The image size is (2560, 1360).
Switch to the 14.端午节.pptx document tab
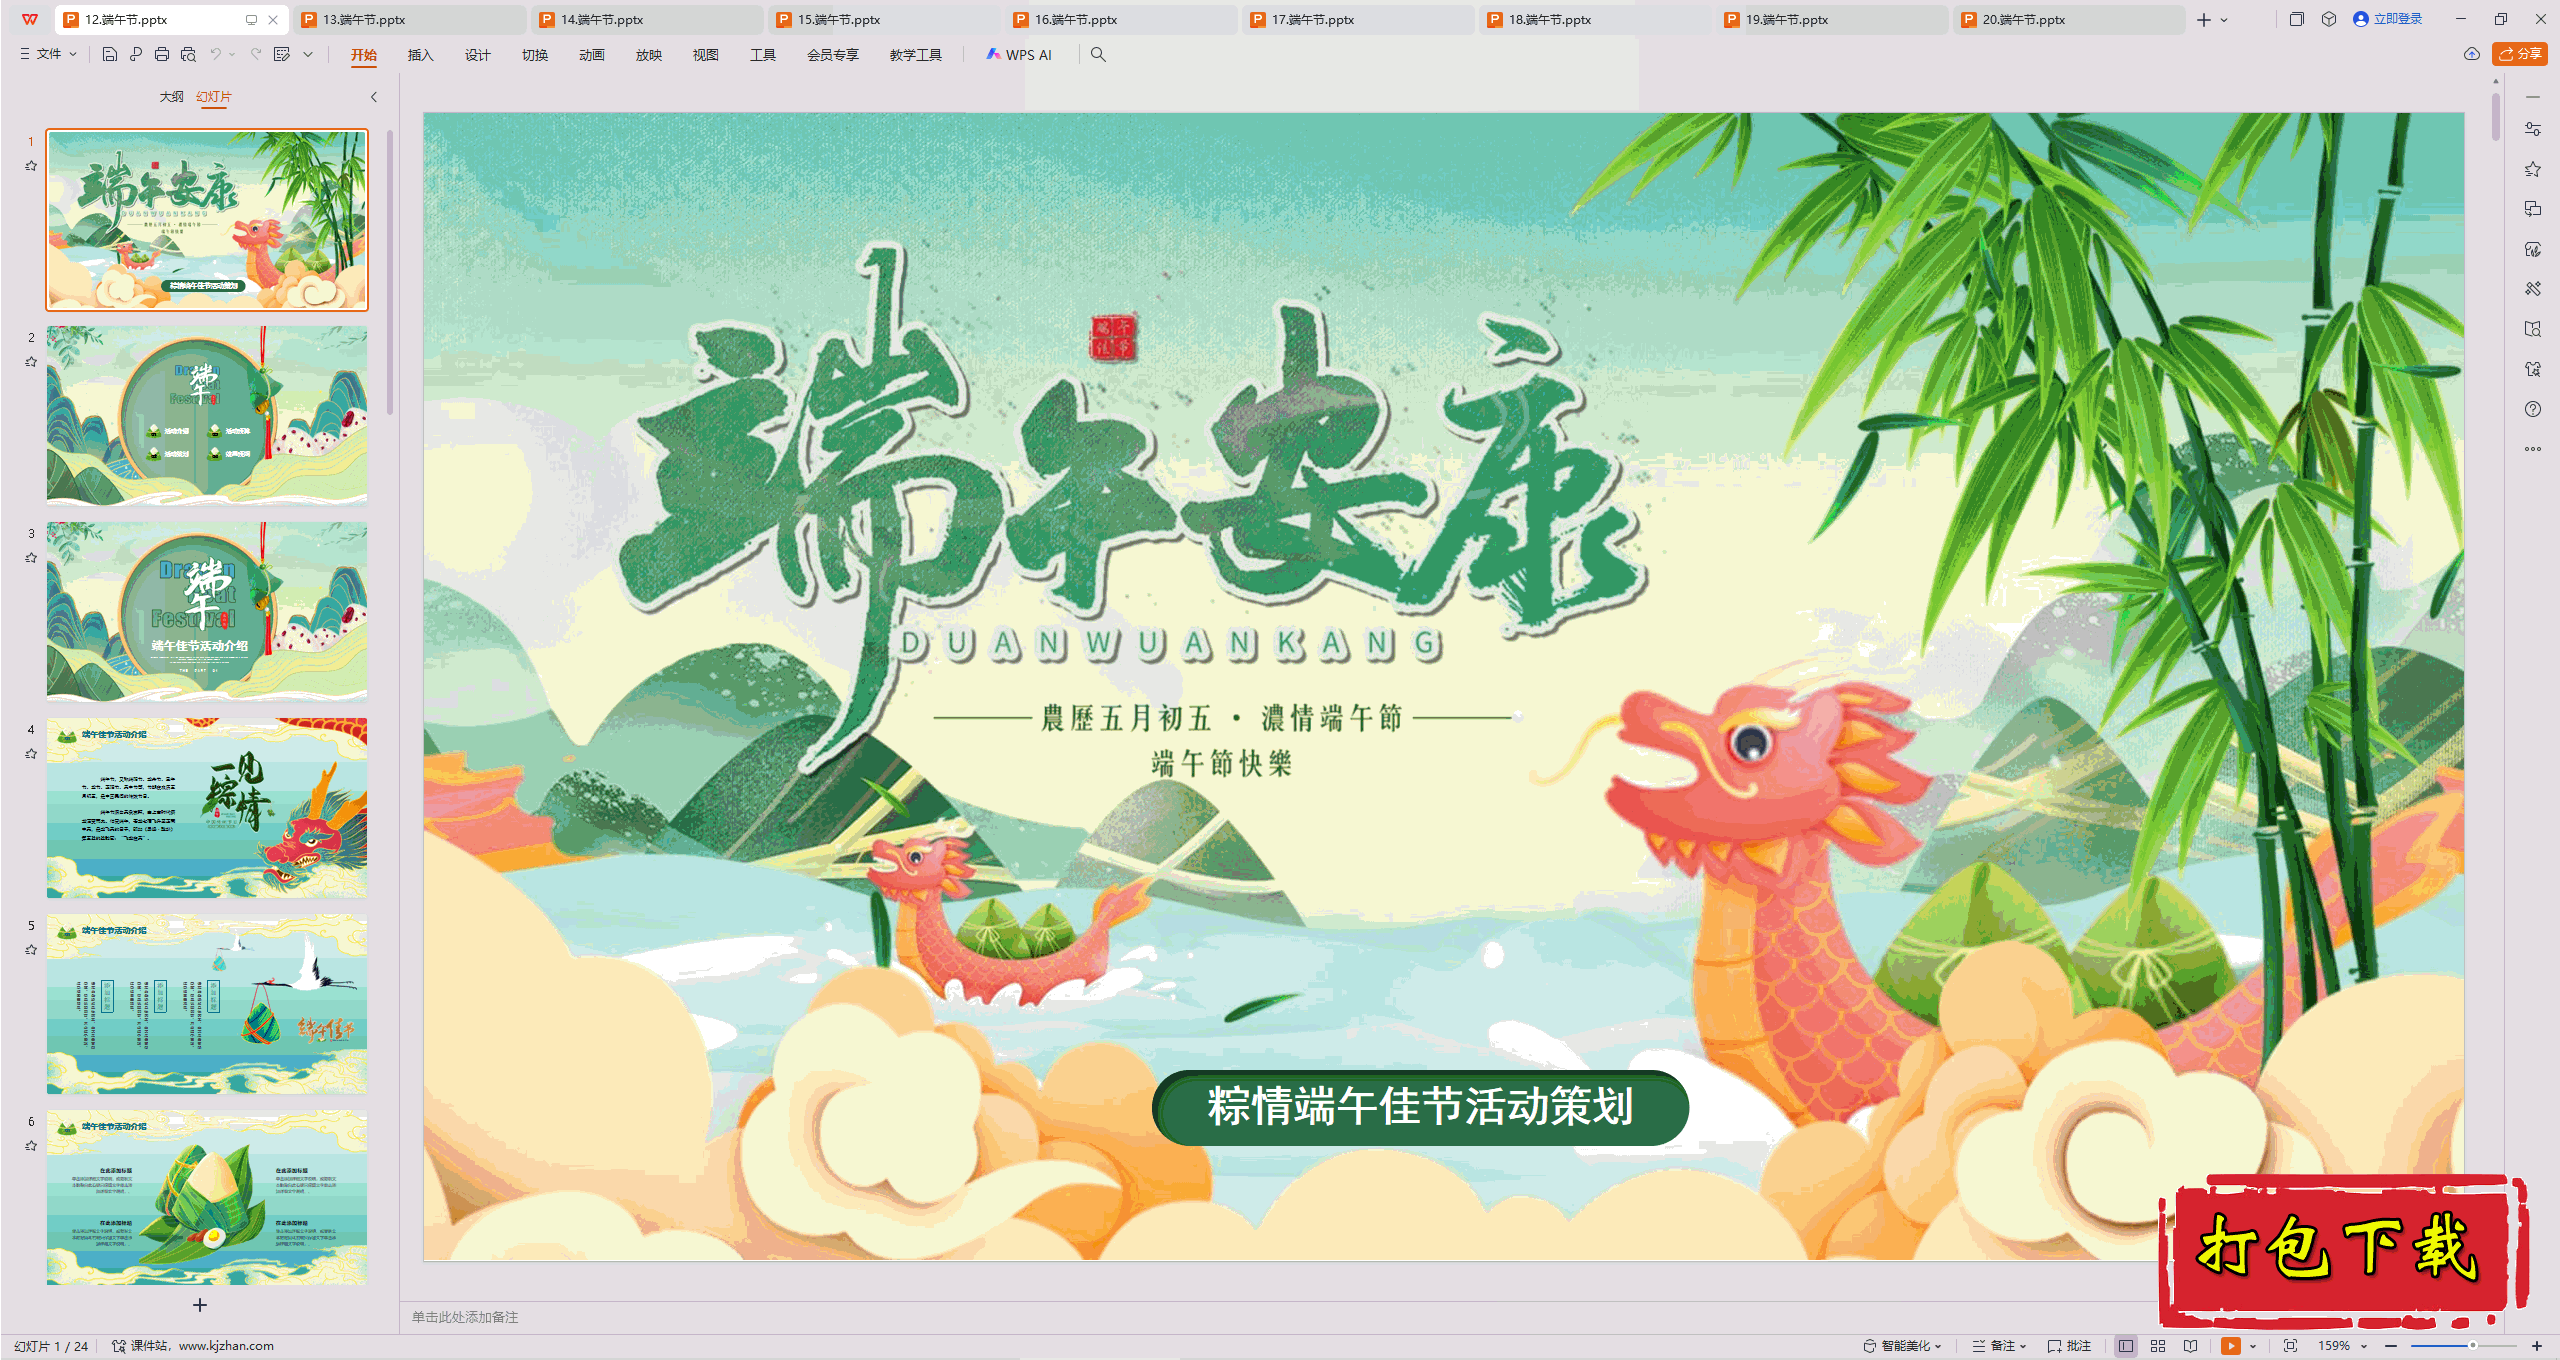[x=601, y=19]
